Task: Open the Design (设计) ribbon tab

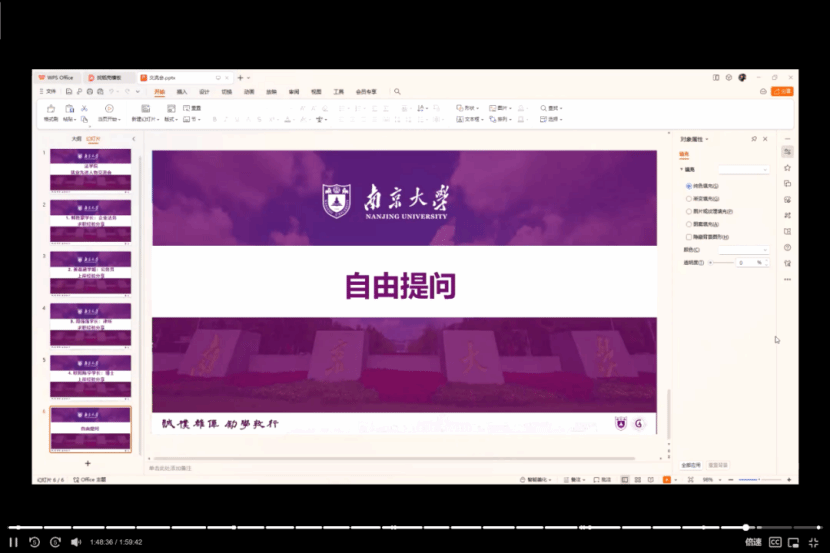Action: click(x=204, y=92)
